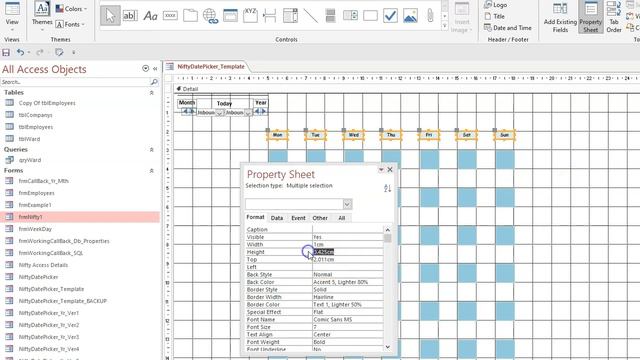Choose the Select pointer control
640x360 pixels.
(x=110, y=16)
